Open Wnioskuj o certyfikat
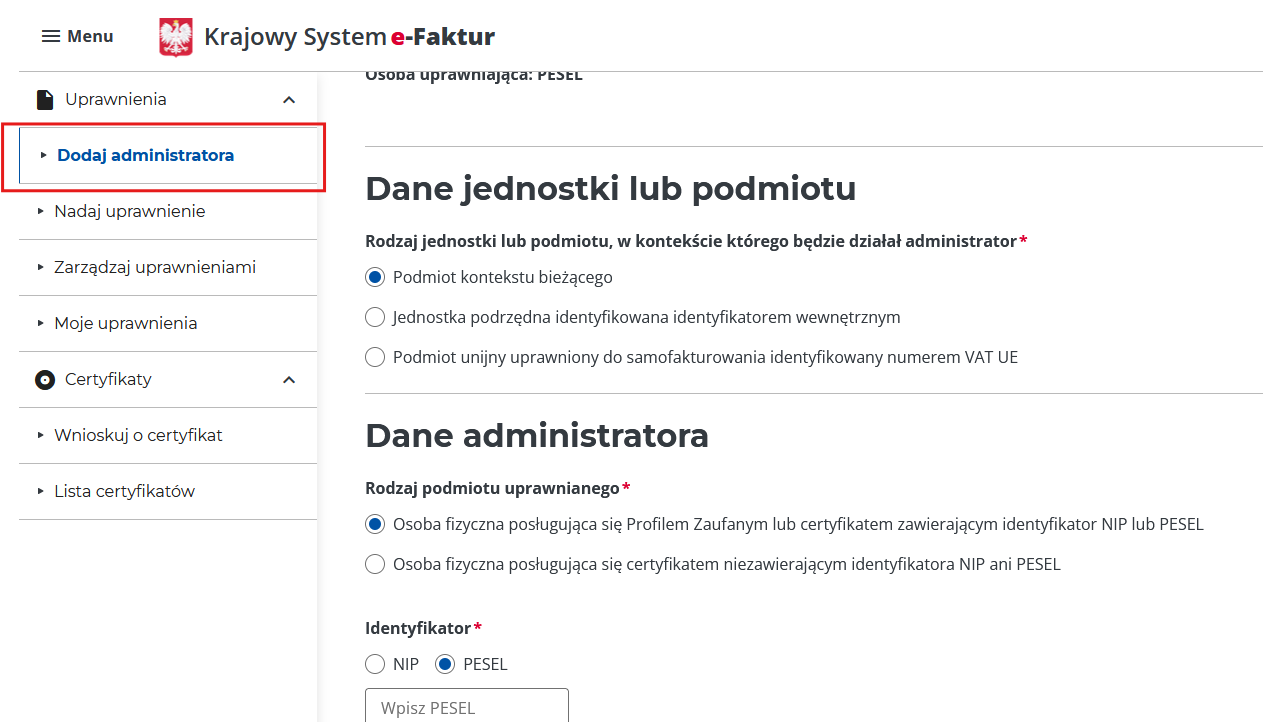 [138, 435]
